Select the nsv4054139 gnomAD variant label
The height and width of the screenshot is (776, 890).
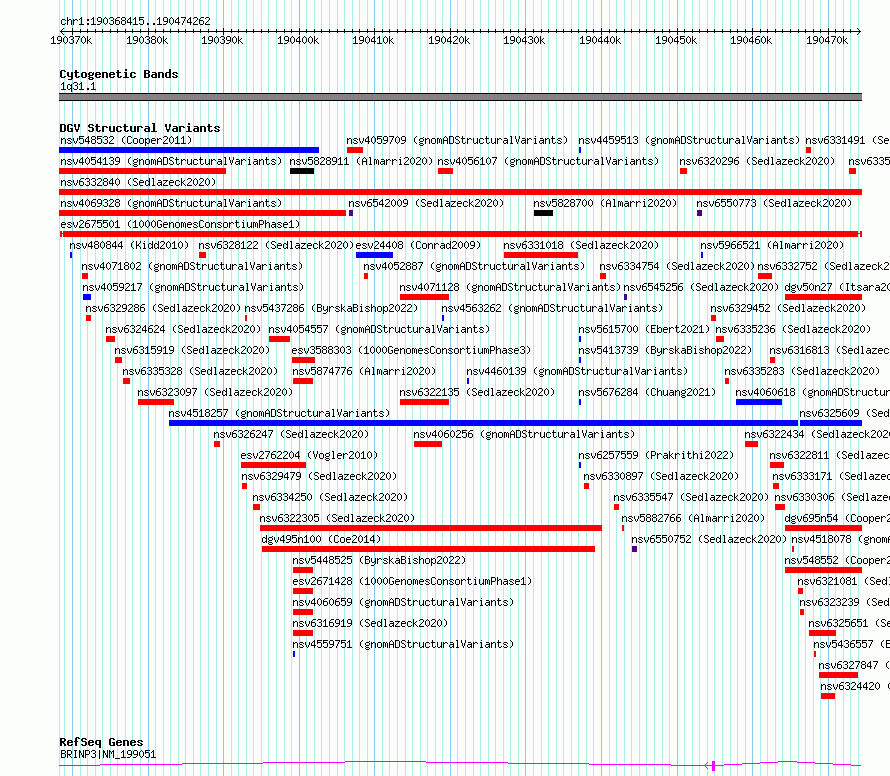pyautogui.click(x=171, y=161)
